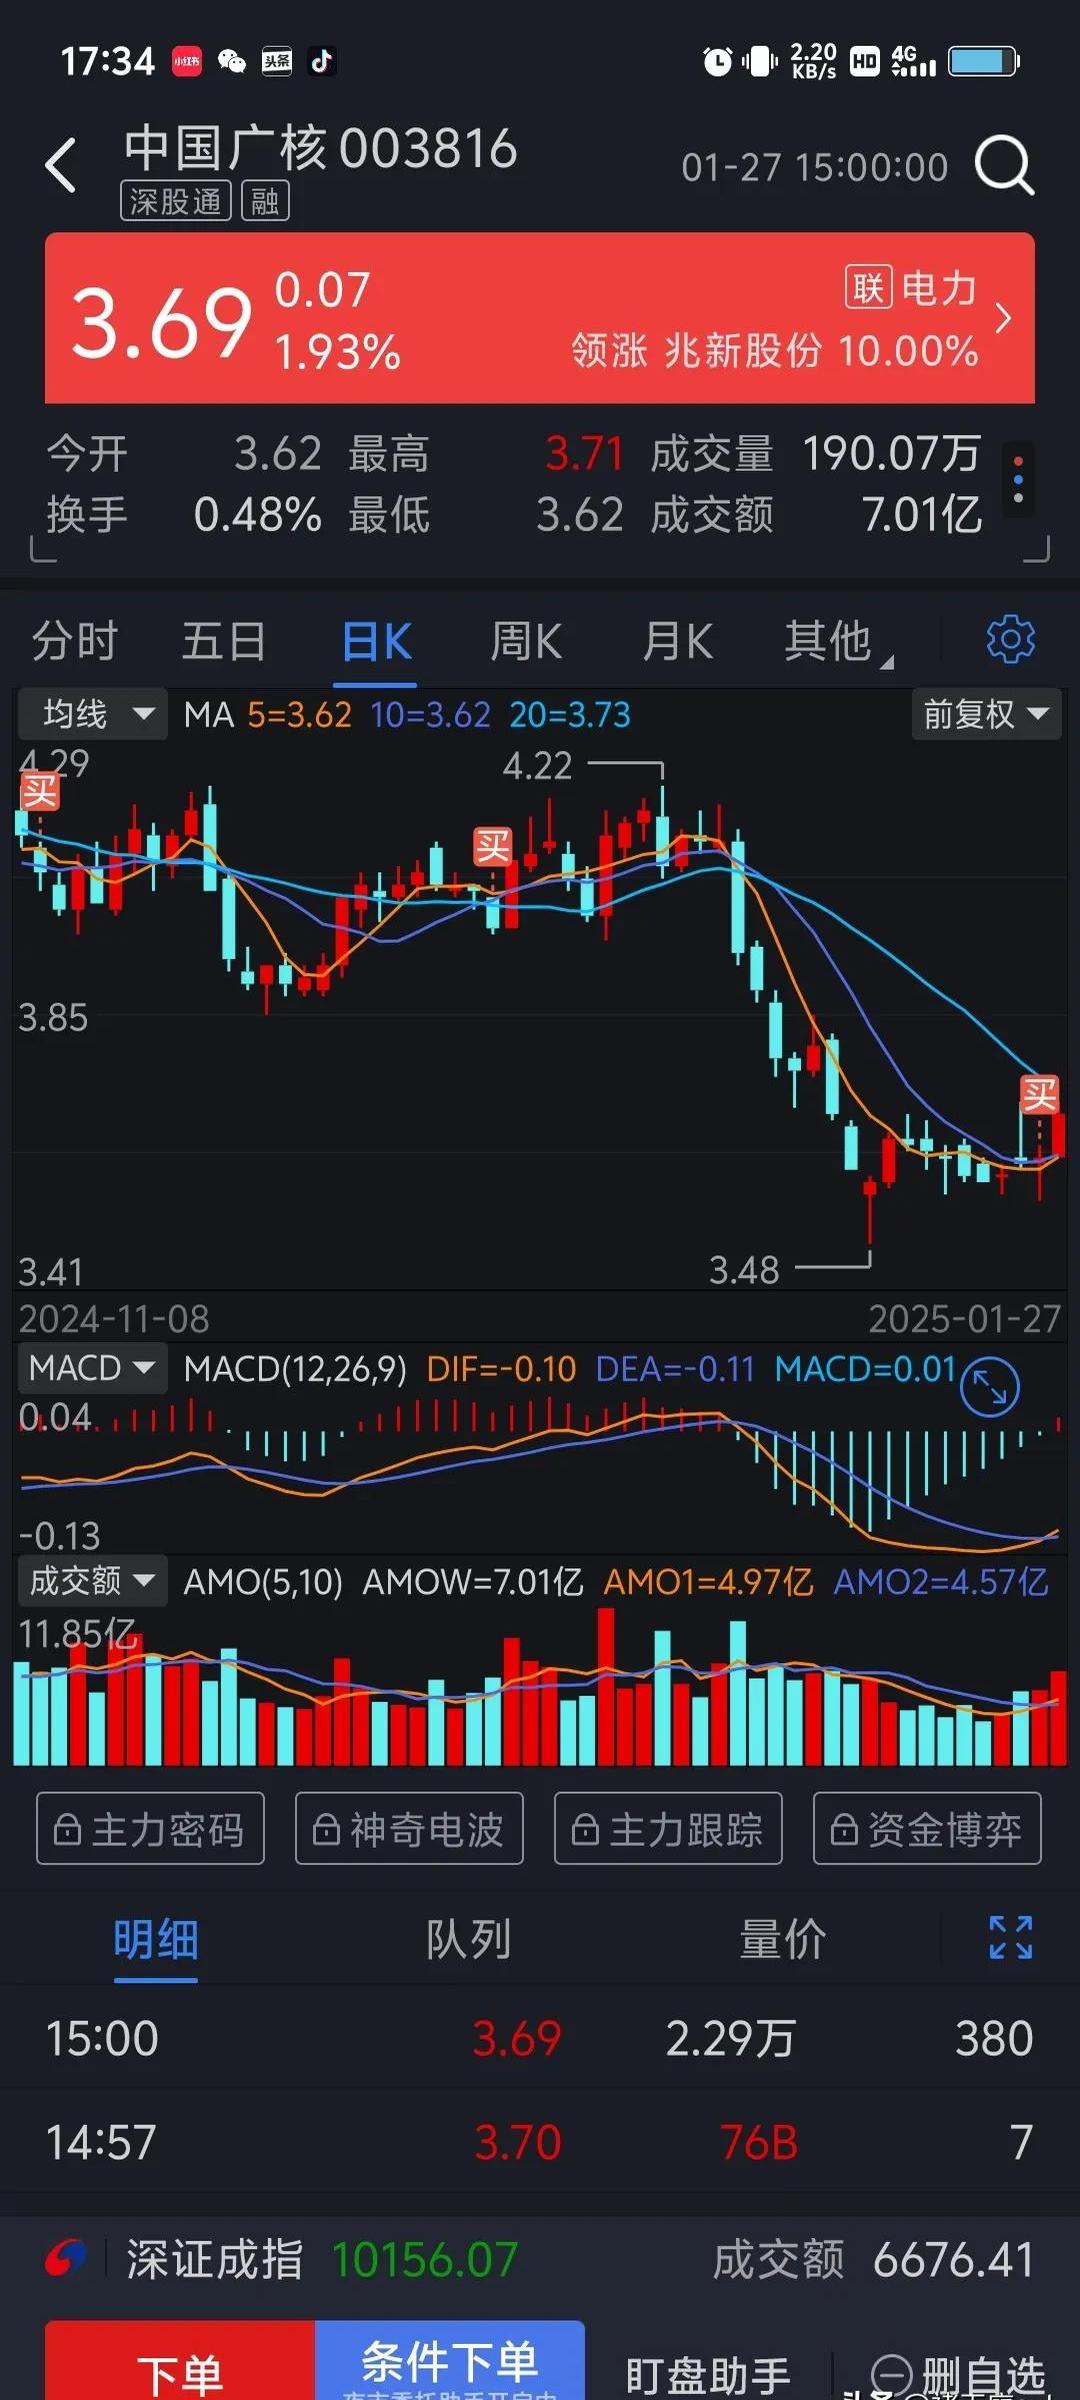Image resolution: width=1080 pixels, height=2400 pixels.
Task: Tap the first 买 marker on chart
Action: coord(40,792)
